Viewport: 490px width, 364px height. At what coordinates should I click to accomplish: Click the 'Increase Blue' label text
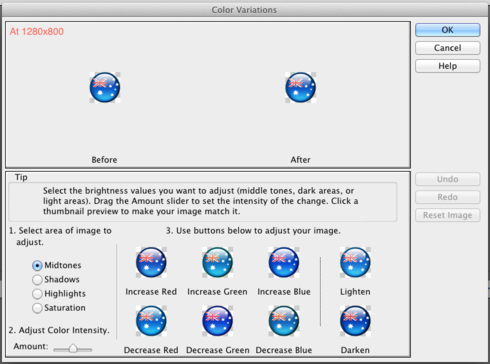pyautogui.click(x=284, y=292)
